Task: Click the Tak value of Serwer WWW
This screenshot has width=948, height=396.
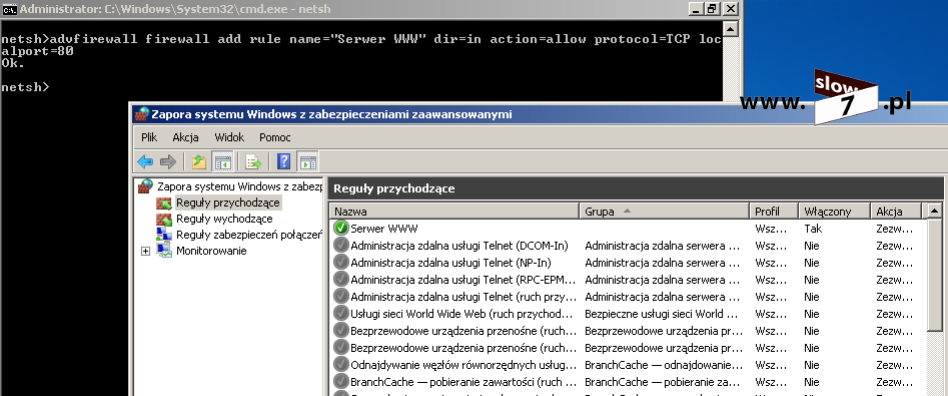Action: pyautogui.click(x=813, y=229)
